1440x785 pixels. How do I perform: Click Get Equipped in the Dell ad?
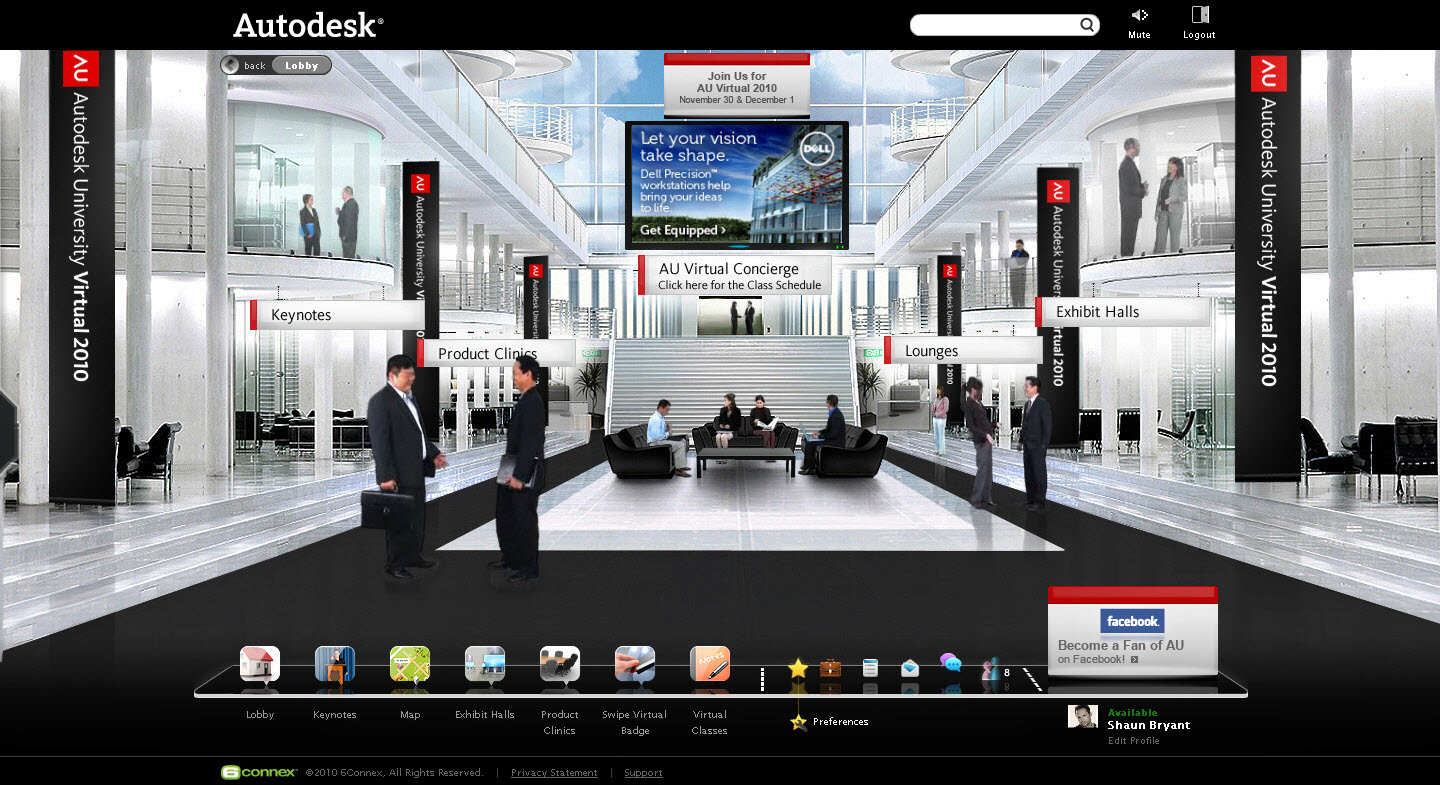coord(683,230)
